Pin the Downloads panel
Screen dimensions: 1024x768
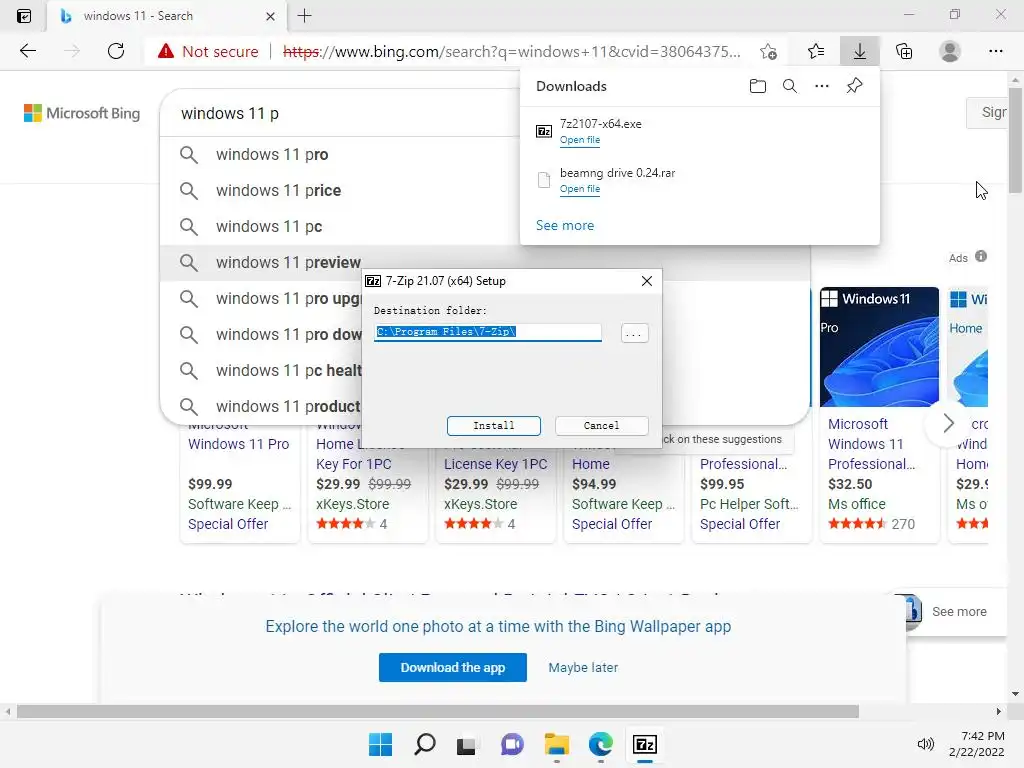click(x=854, y=86)
